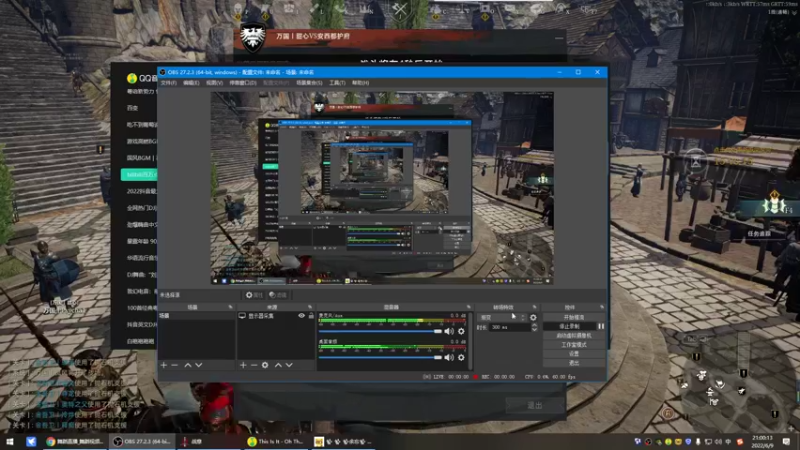
Task: Click the 300 ms transition duration field
Action: click(x=509, y=327)
